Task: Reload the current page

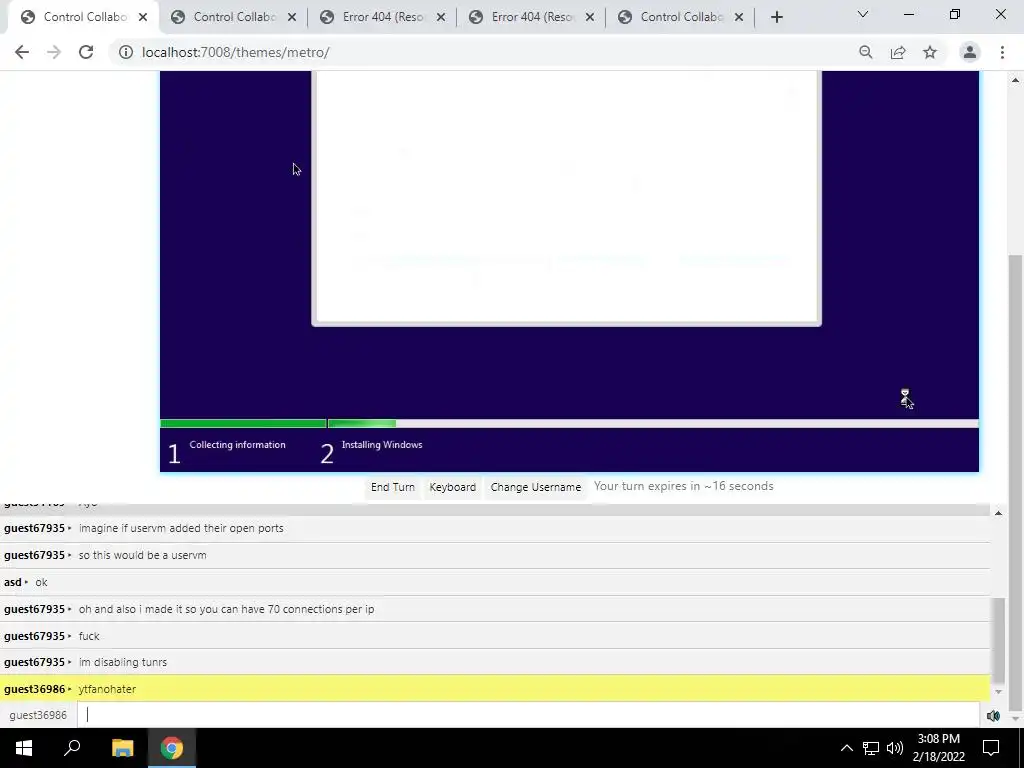Action: click(86, 52)
